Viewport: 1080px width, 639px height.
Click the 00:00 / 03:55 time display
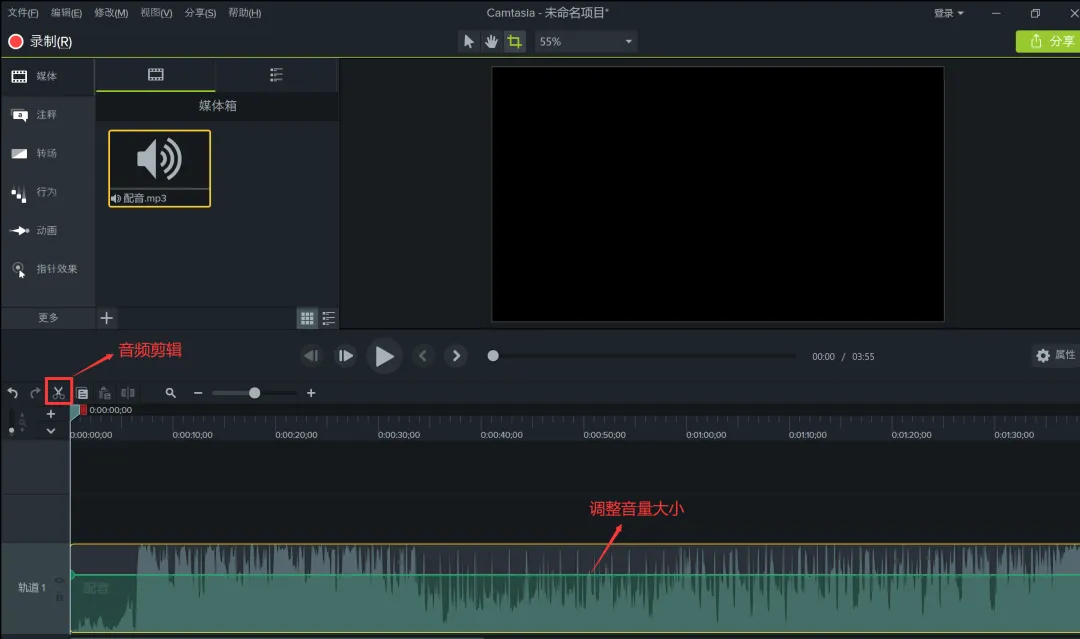843,356
